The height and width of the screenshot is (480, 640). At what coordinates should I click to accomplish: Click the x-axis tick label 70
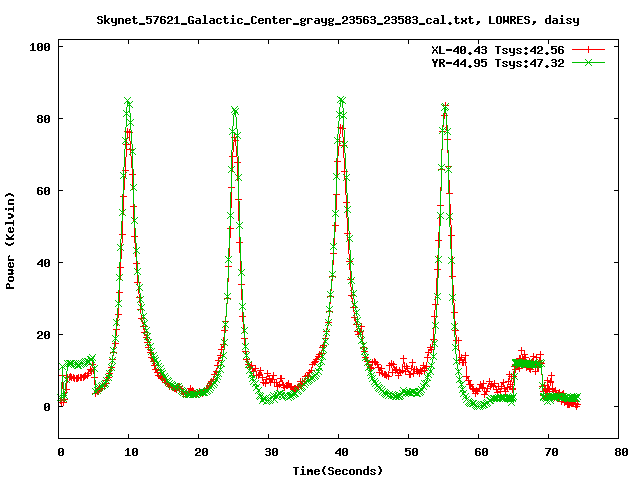click(x=551, y=452)
